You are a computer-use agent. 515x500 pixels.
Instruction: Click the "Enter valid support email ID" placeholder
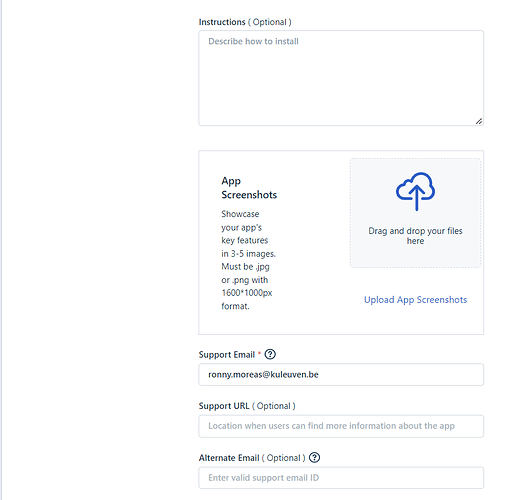point(263,478)
